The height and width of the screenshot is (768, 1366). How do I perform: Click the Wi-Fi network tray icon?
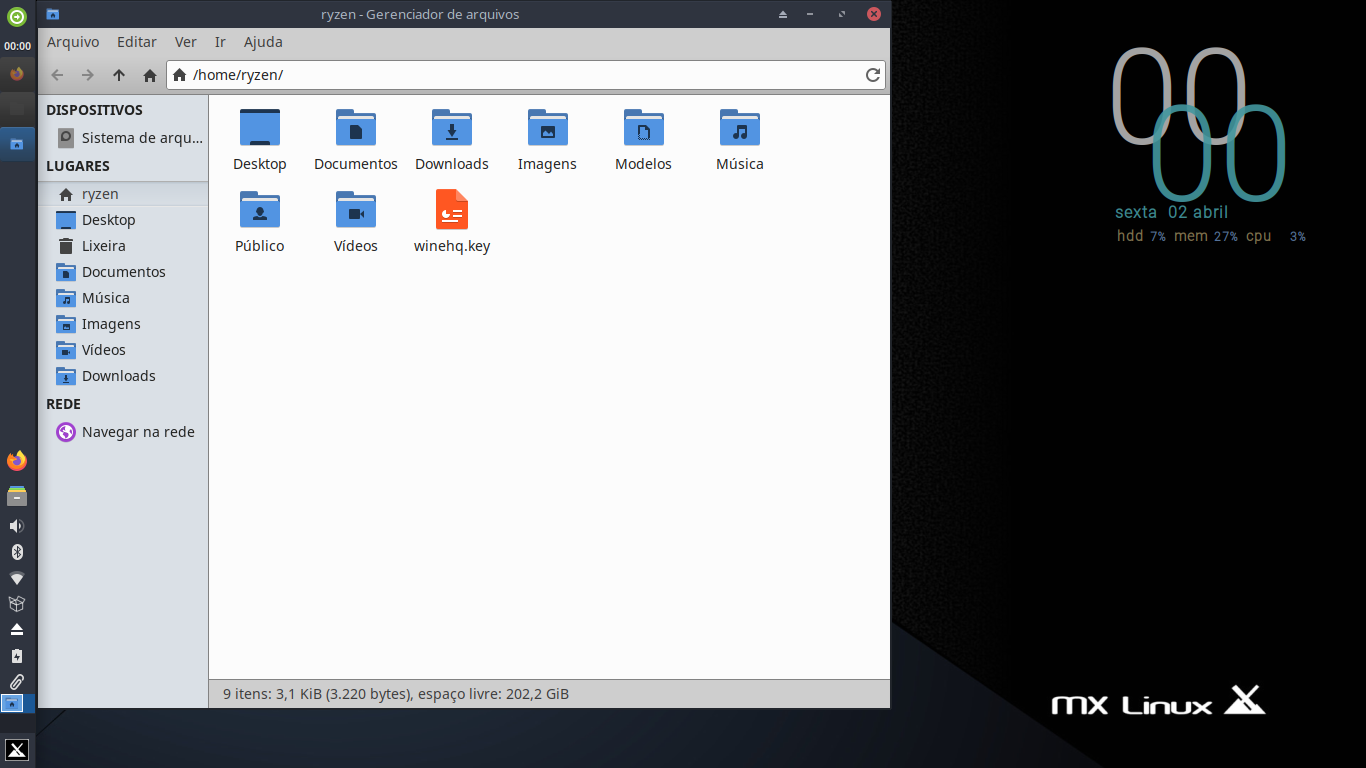16,578
